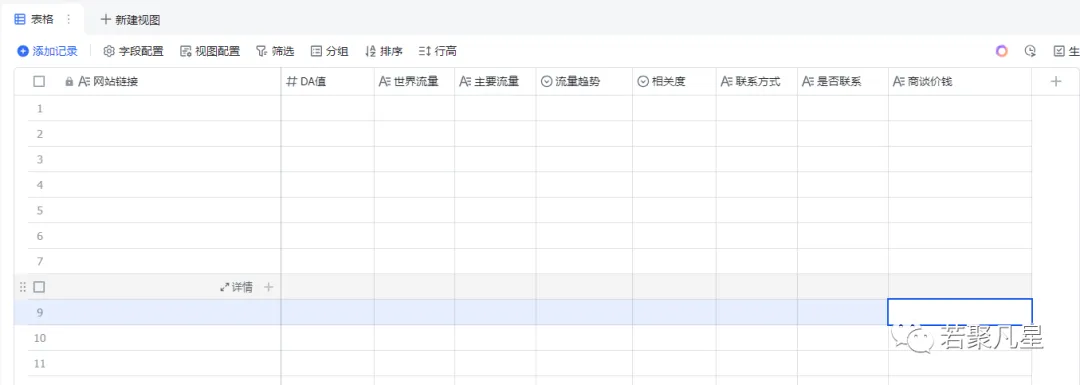The image size is (1080, 385).
Task: Click the checklist icon at toolbar right
Action: coord(1059,51)
